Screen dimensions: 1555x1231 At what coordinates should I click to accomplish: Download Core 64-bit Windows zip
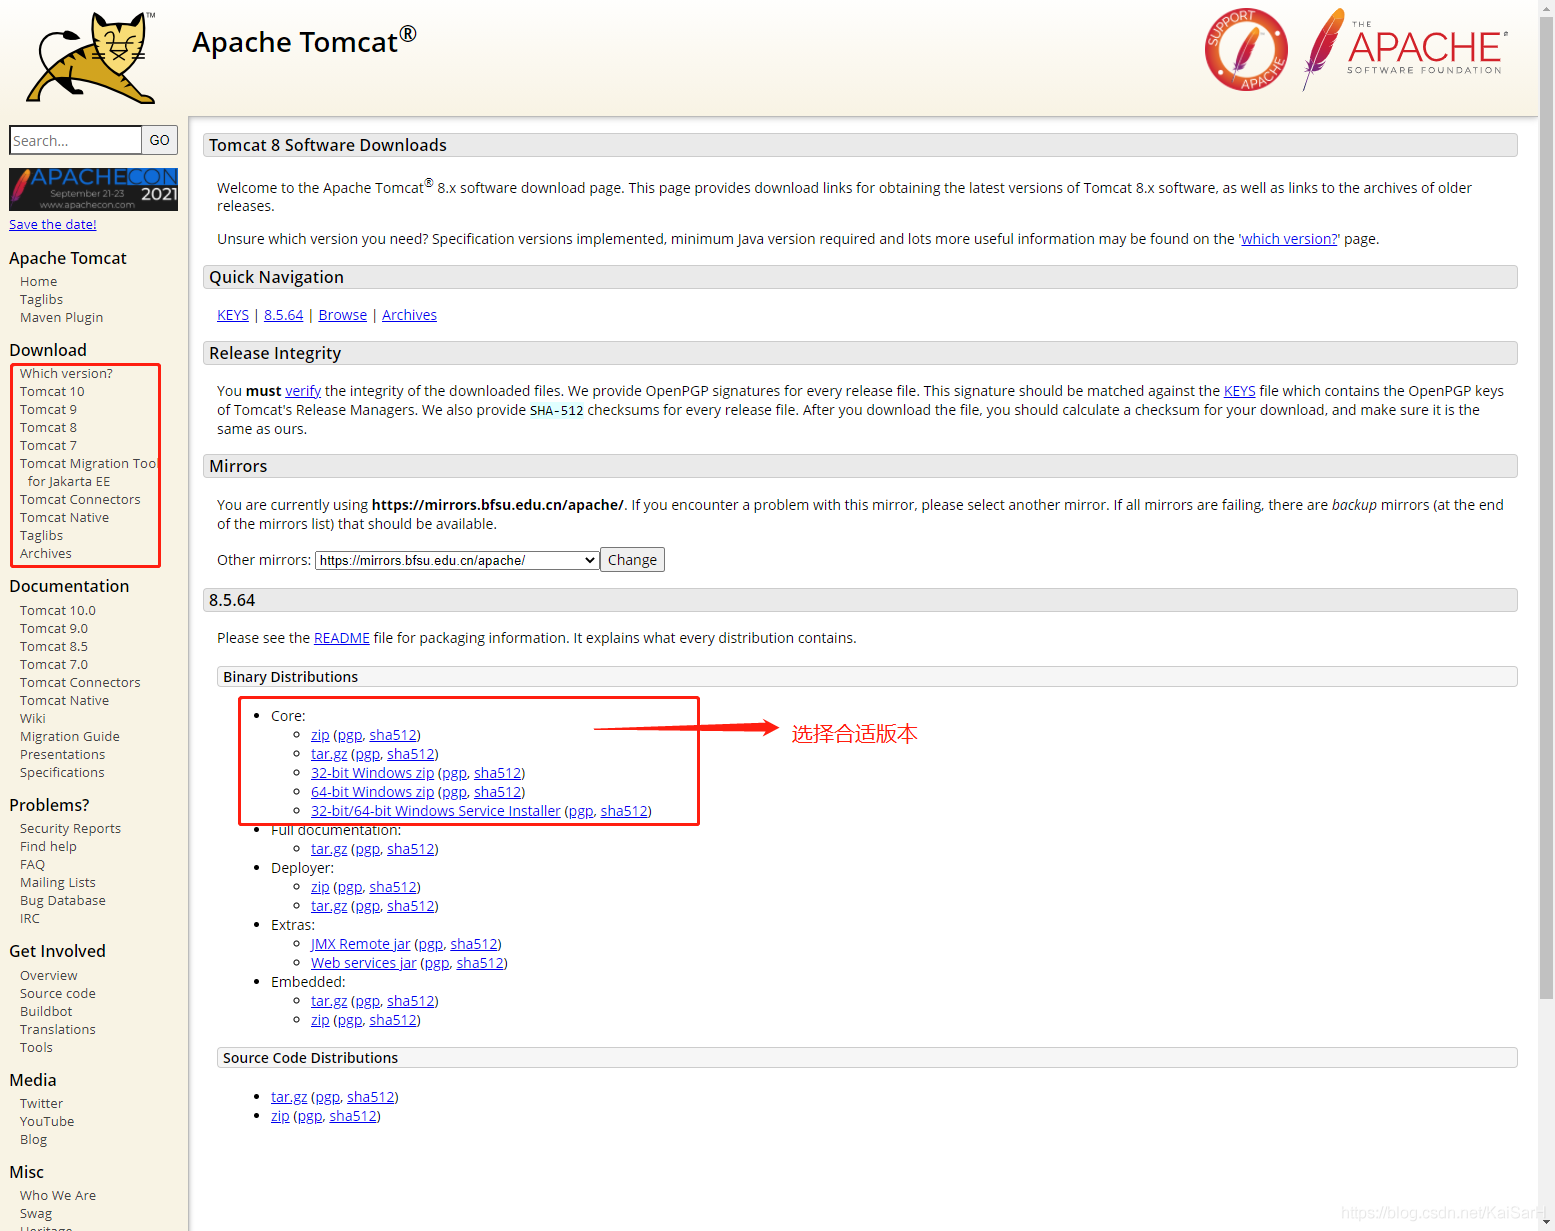point(372,792)
